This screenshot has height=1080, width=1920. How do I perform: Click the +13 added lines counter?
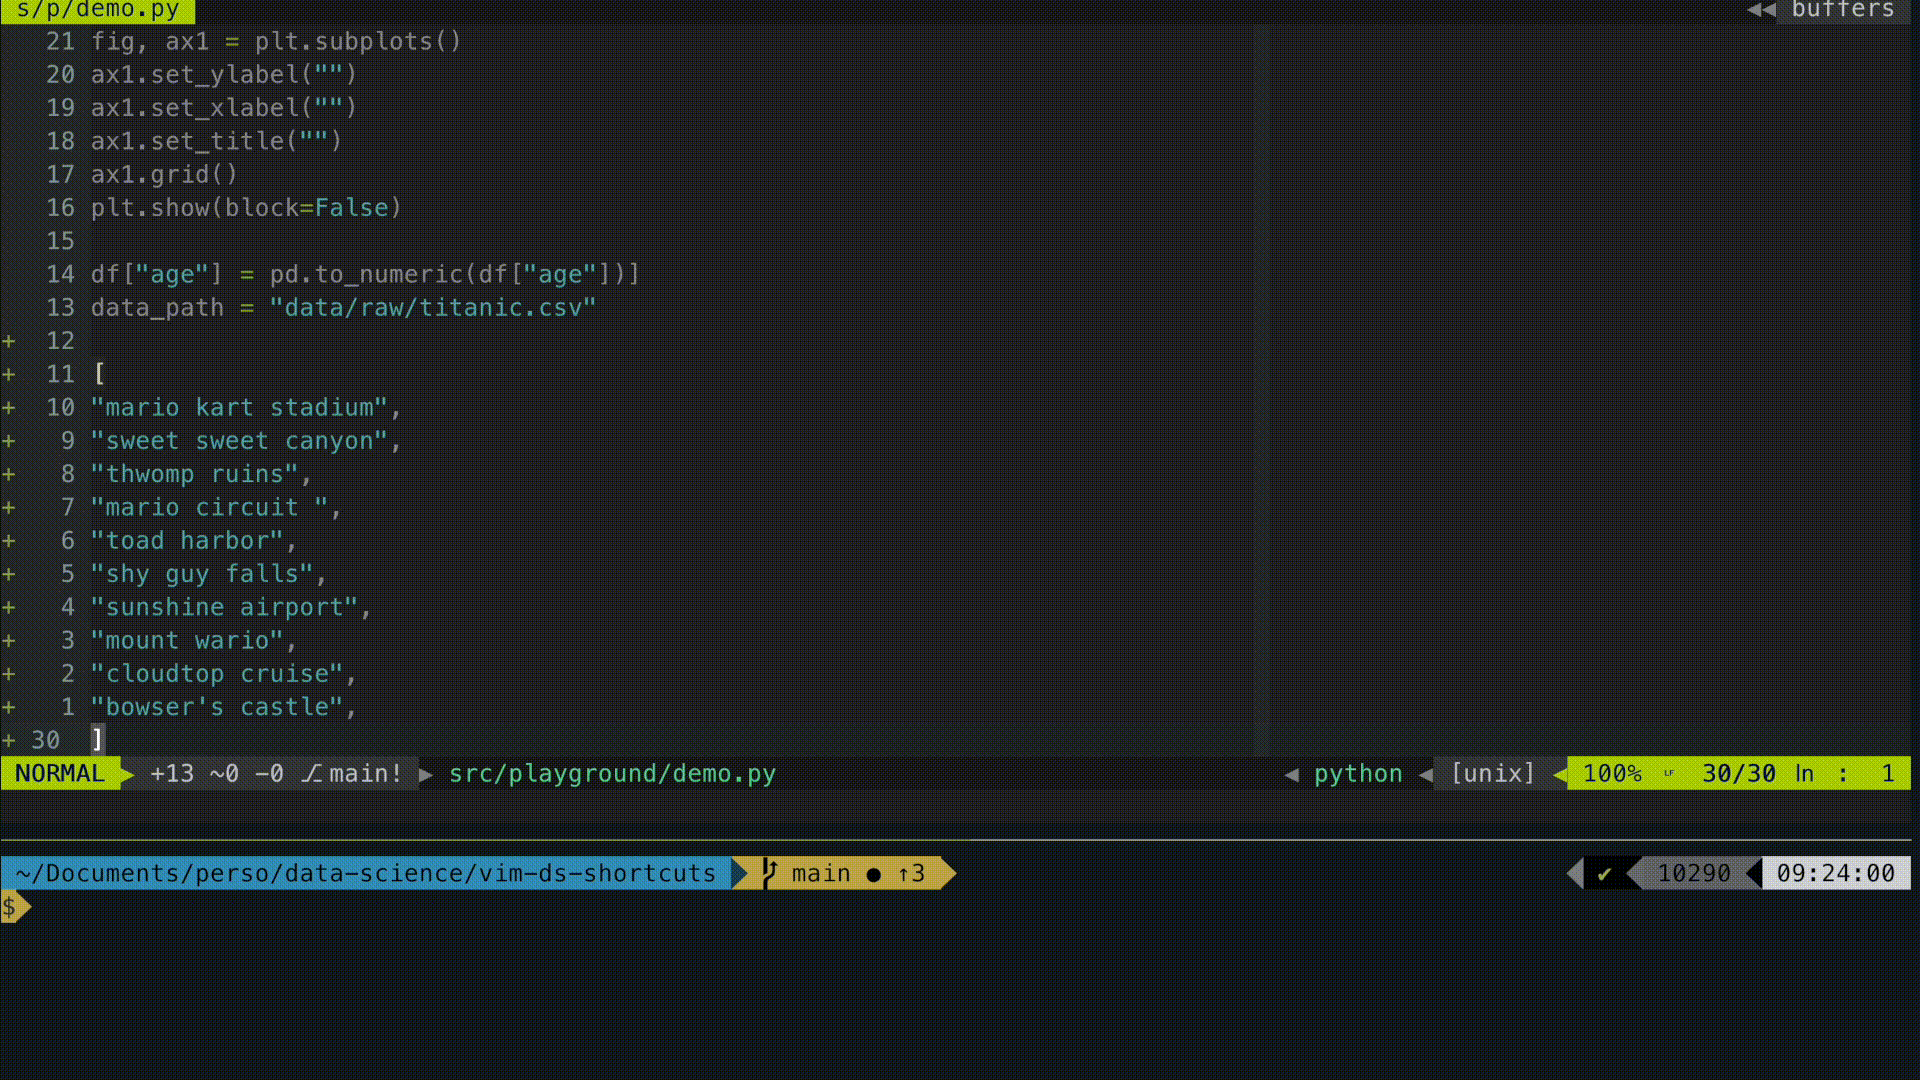(x=172, y=774)
